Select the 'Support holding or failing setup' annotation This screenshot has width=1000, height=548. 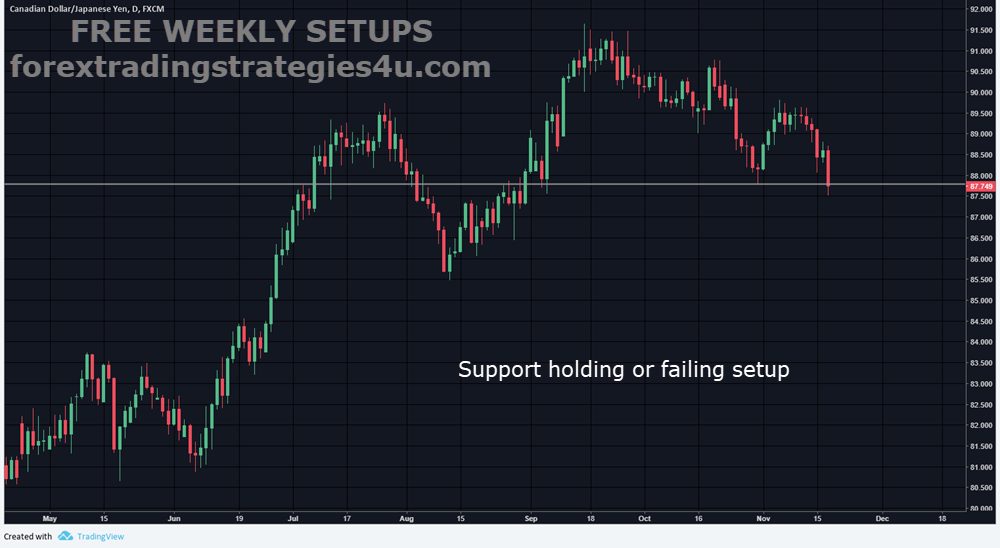point(623,370)
